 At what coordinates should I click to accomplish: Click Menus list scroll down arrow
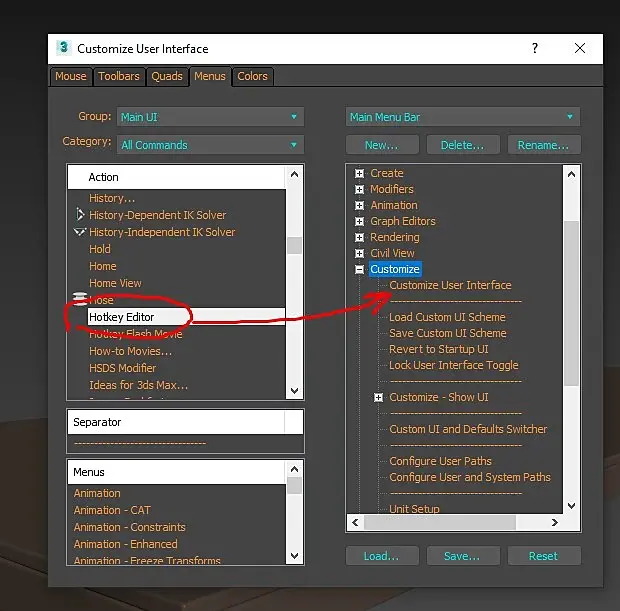(294, 556)
